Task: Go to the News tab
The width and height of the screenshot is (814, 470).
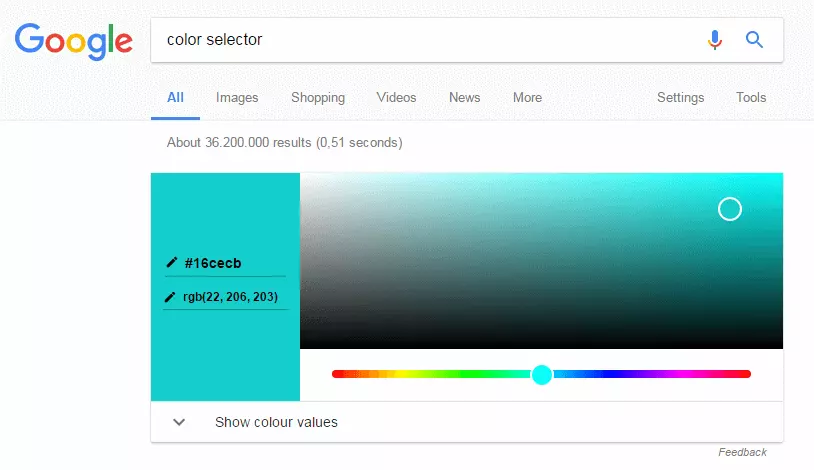Action: point(464,98)
